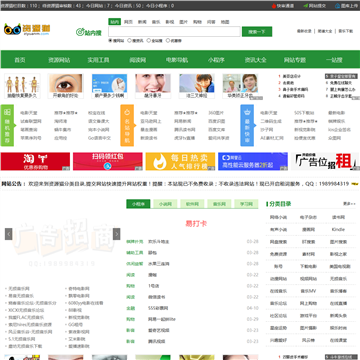The width and height of the screenshot is (360, 360).
Task: Open the 小程序 item in green navigation bar
Action: pyautogui.click(x=216, y=60)
